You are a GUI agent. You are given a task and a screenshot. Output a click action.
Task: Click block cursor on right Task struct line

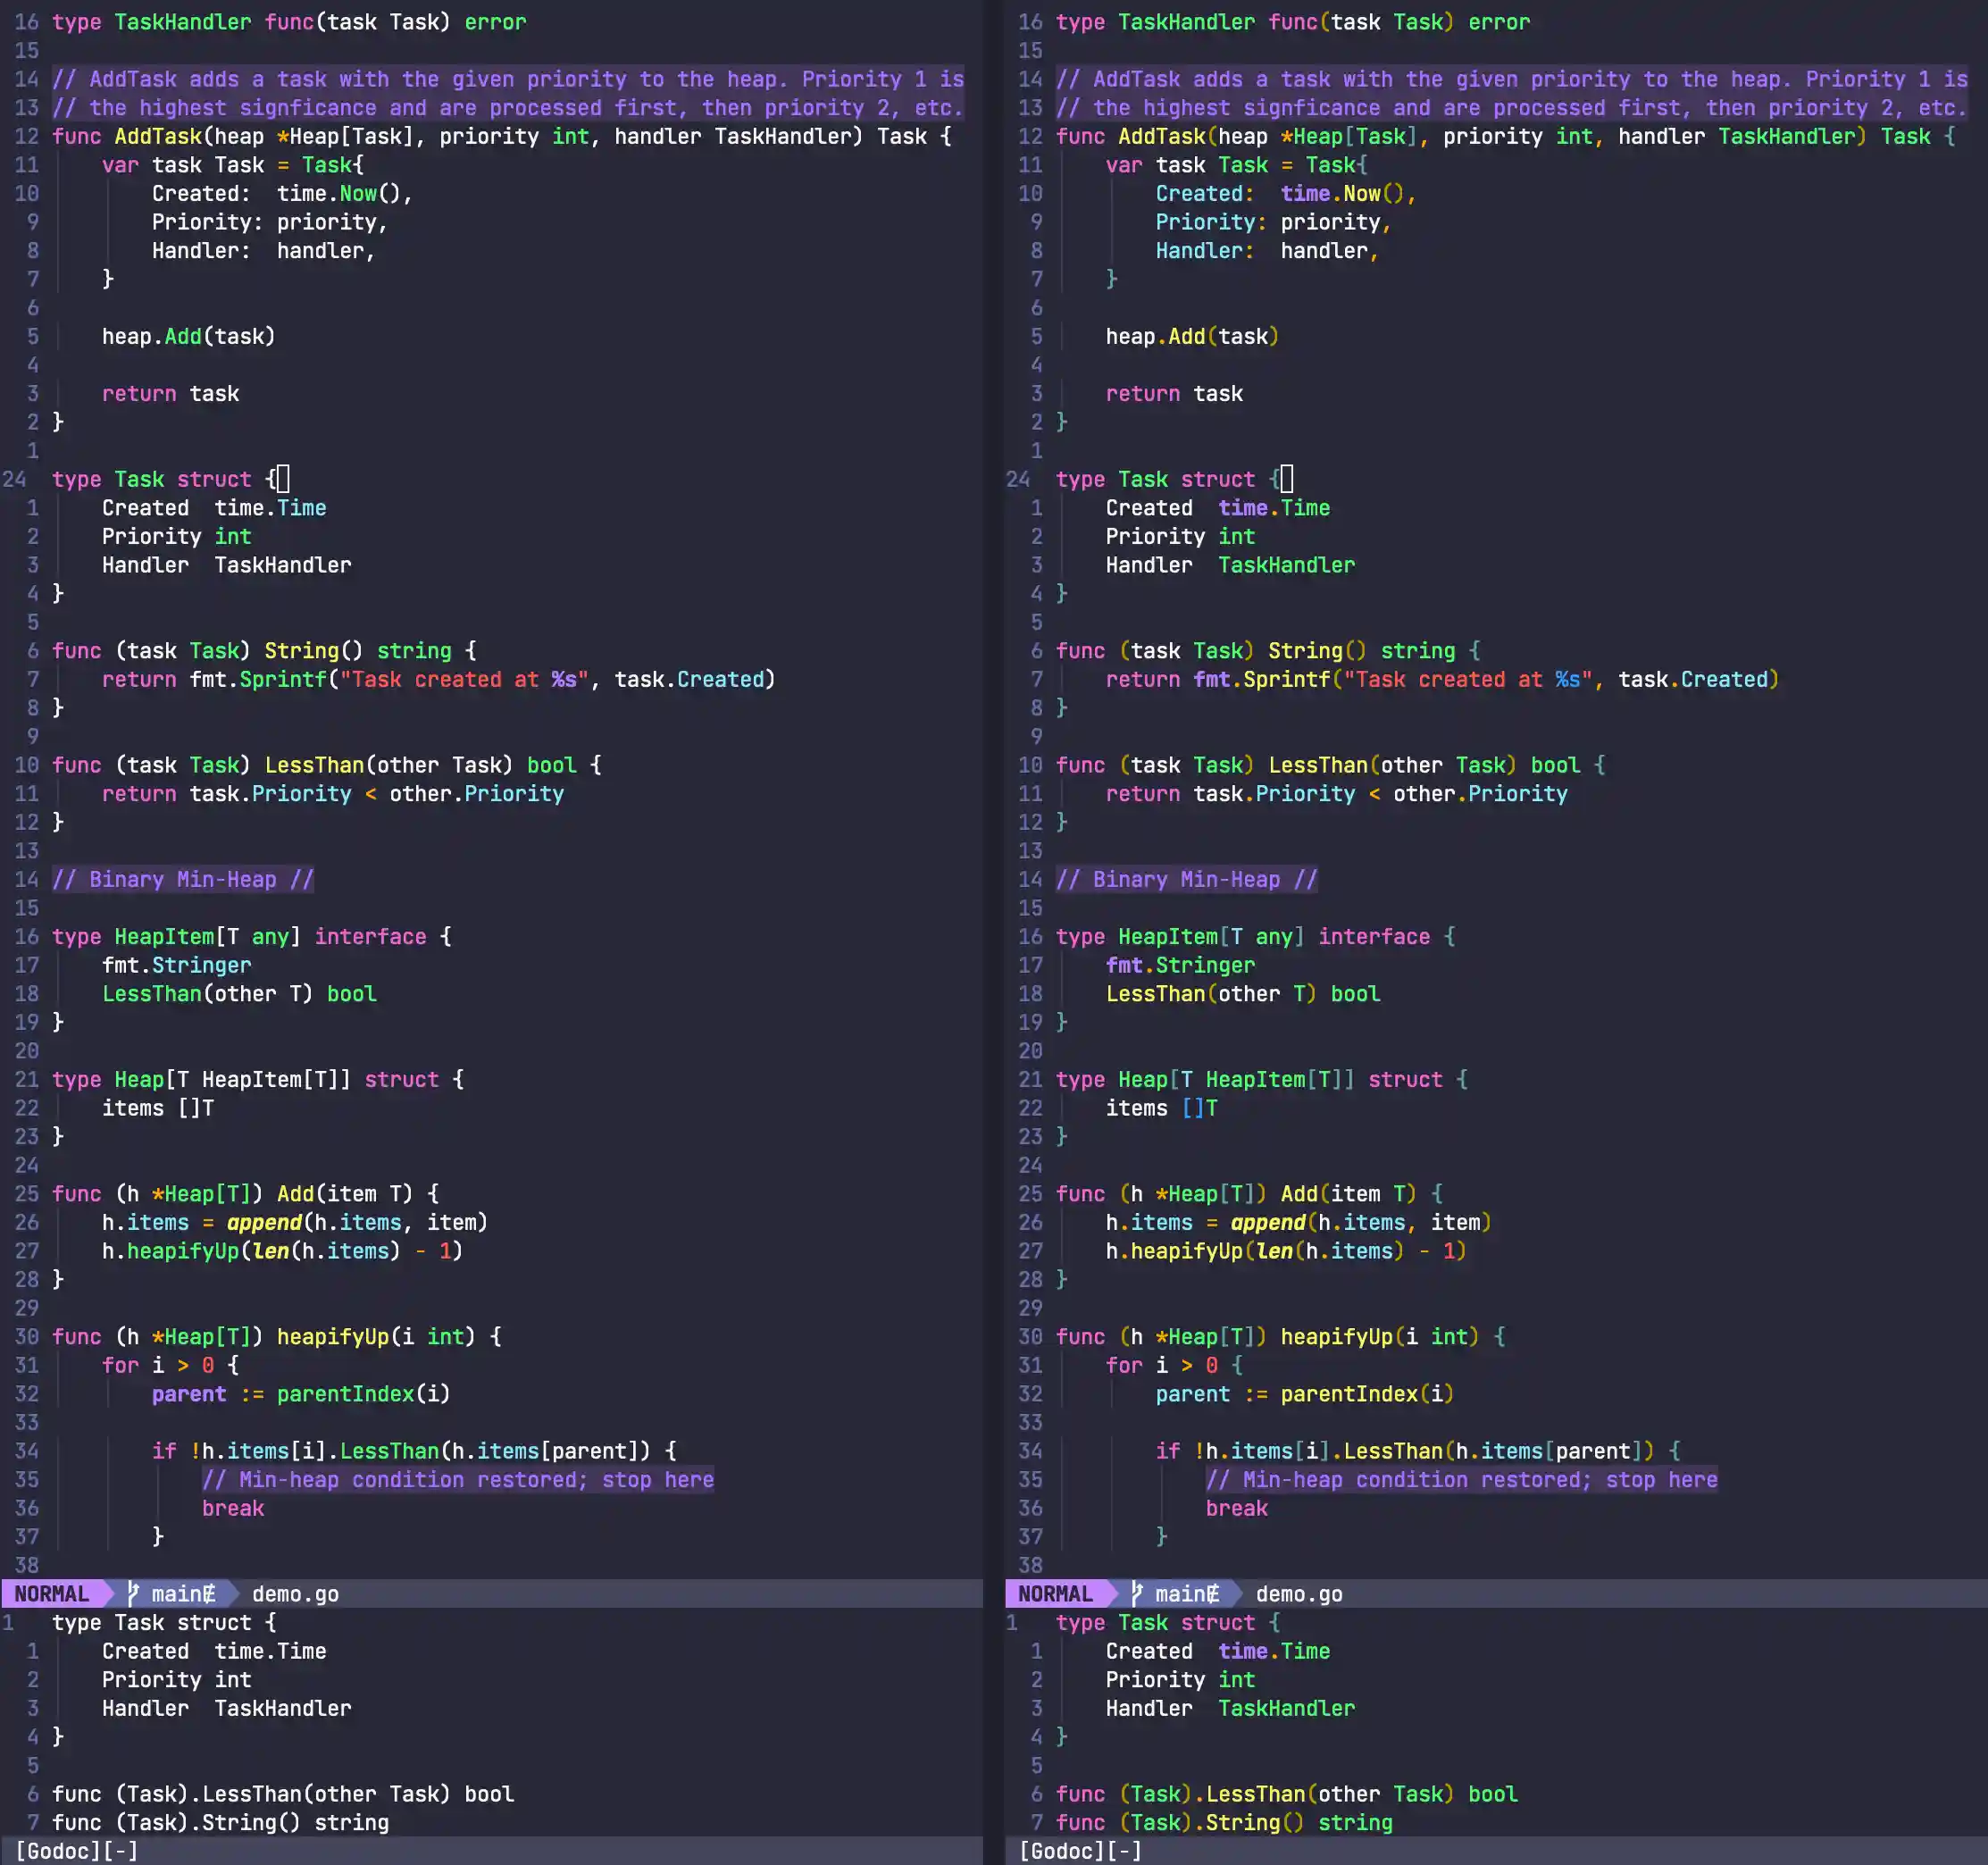[1287, 479]
